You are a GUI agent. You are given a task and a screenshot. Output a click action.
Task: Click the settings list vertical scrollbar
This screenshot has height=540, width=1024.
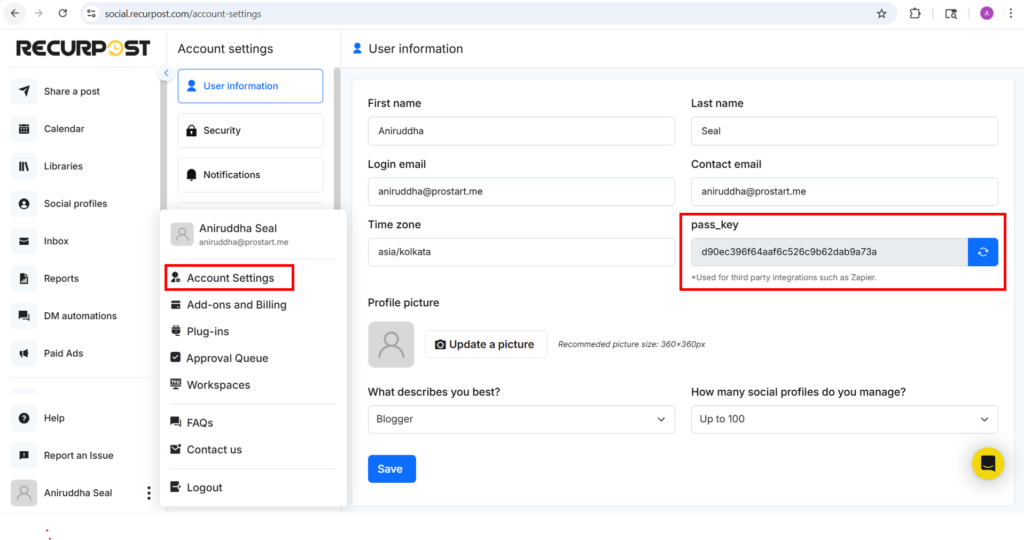(337, 138)
